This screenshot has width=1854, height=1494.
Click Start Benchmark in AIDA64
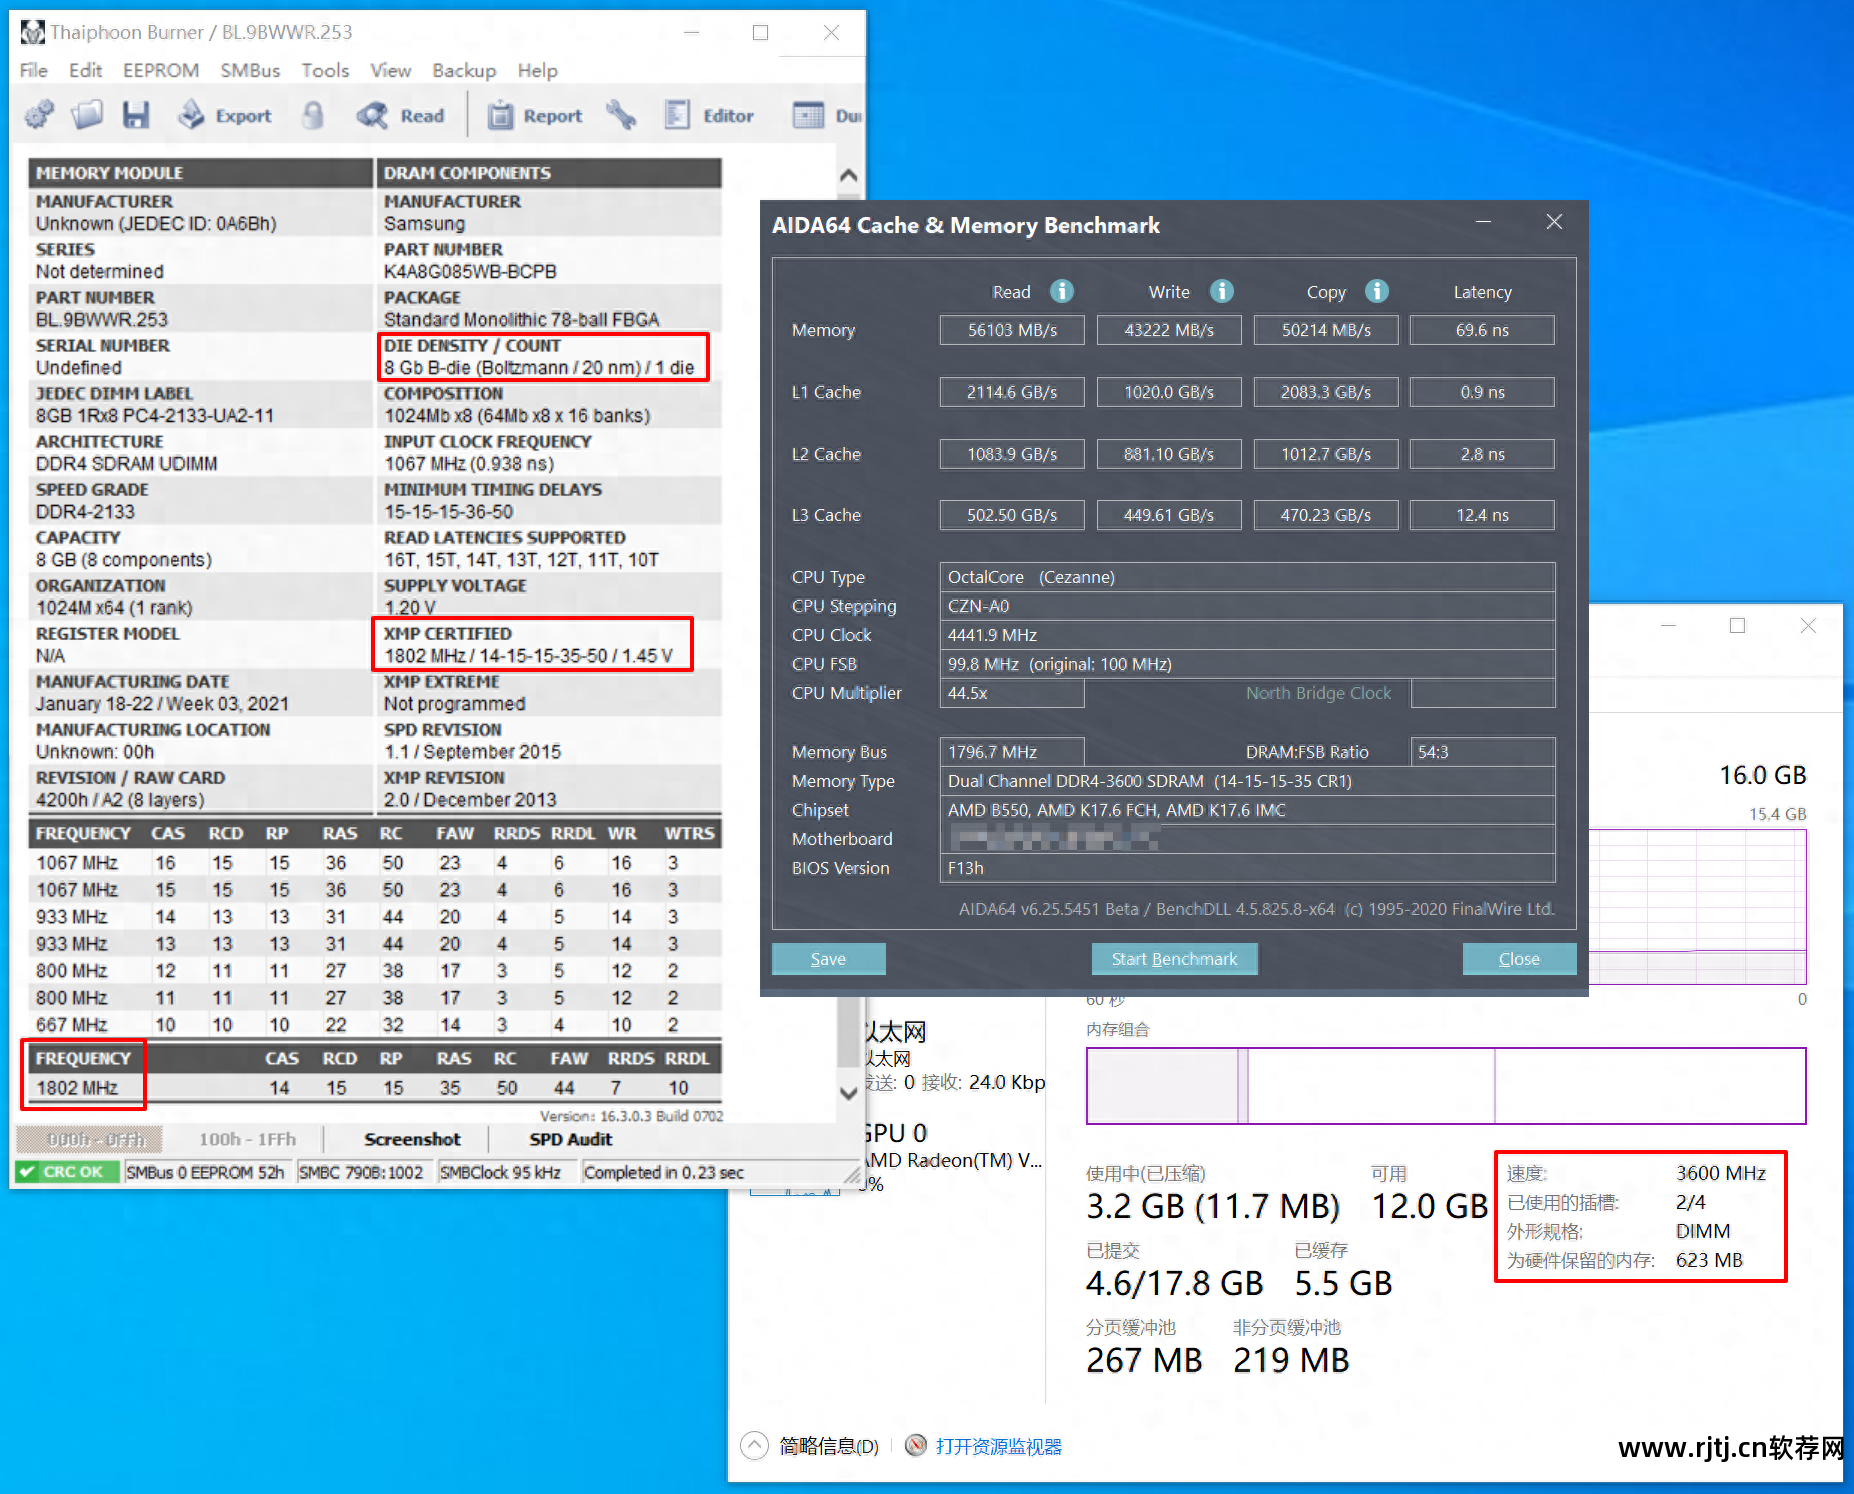[x=1174, y=959]
